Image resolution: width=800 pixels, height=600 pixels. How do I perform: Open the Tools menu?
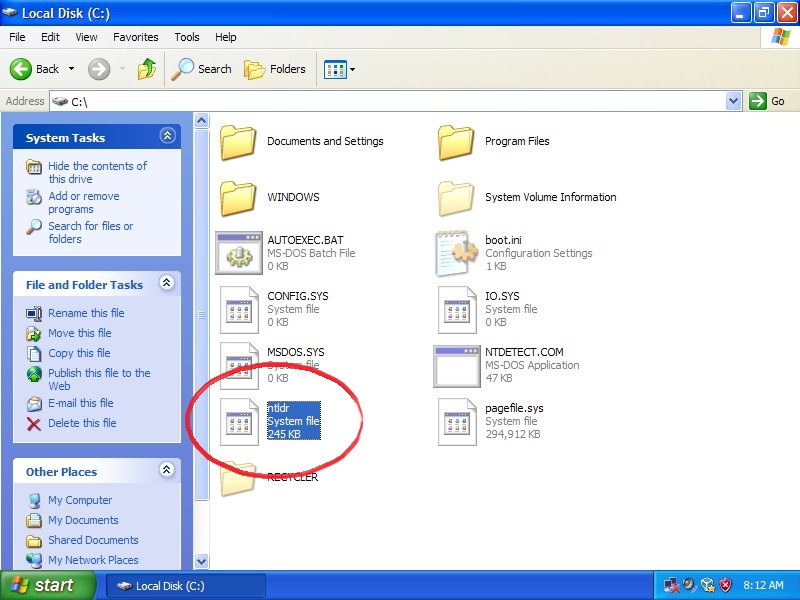pos(187,37)
